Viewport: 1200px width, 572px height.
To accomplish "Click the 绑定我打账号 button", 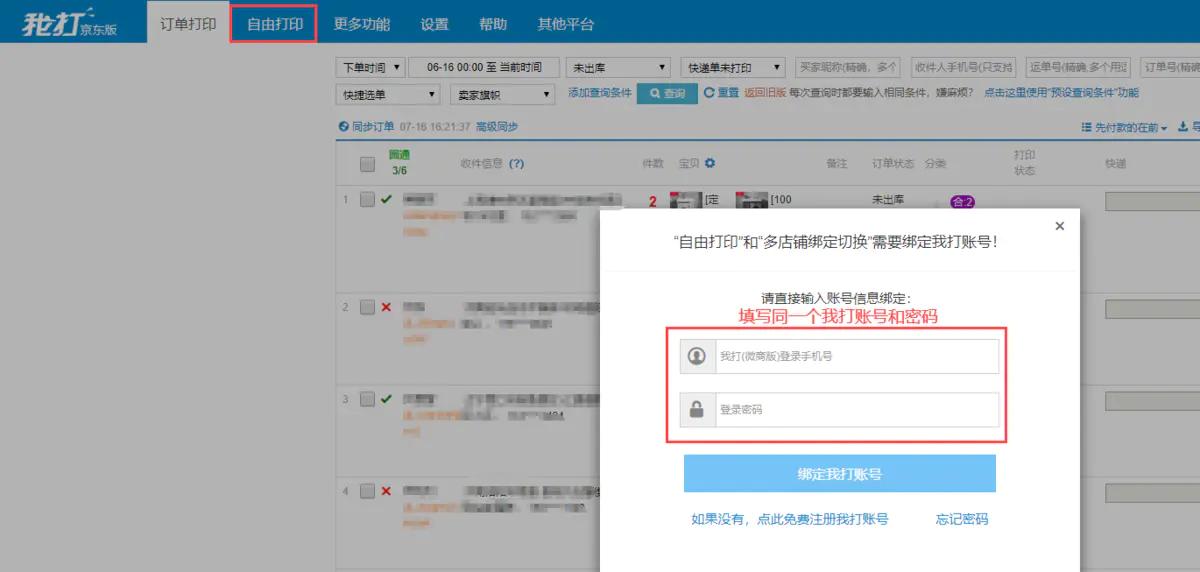I will pos(840,474).
